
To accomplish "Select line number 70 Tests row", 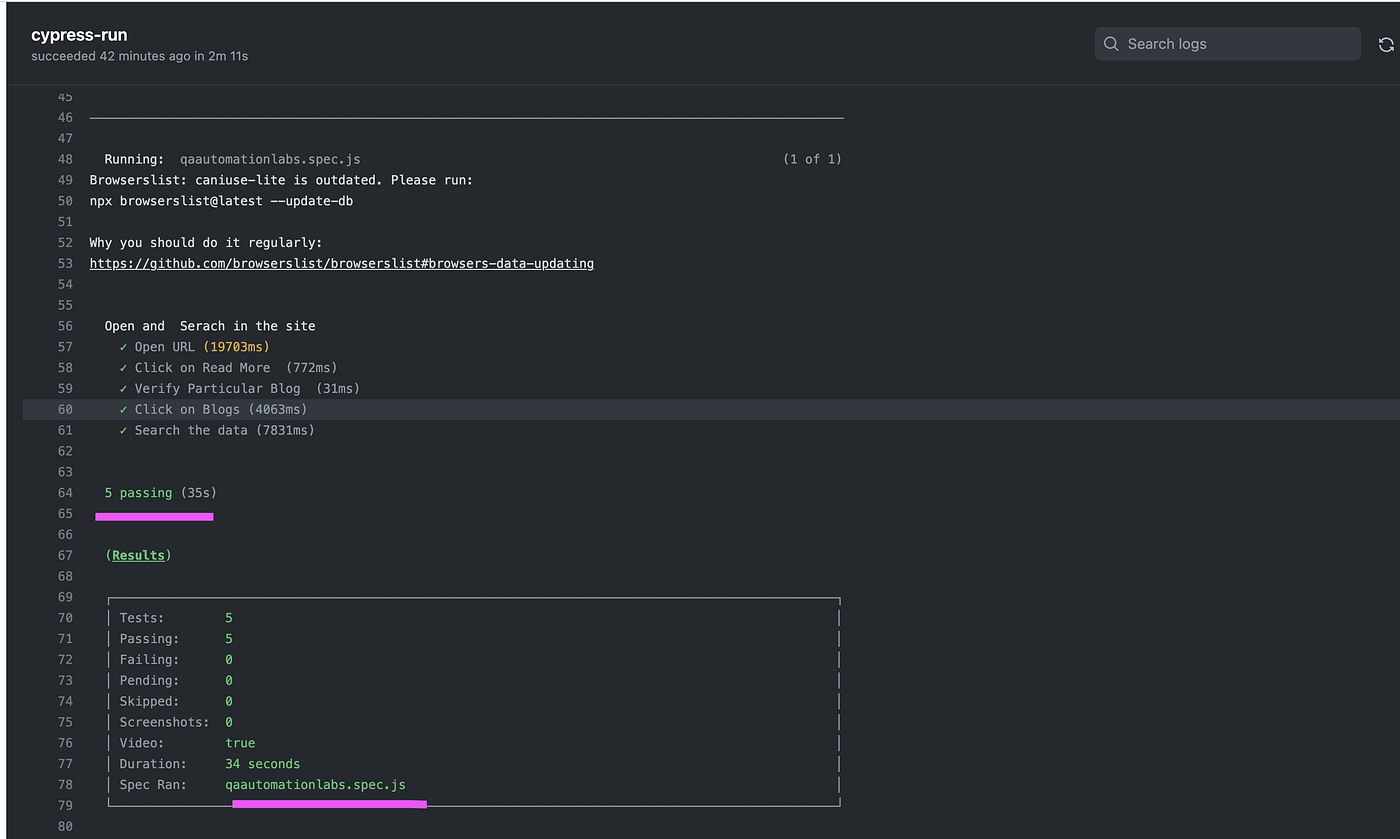I will (x=65, y=618).
